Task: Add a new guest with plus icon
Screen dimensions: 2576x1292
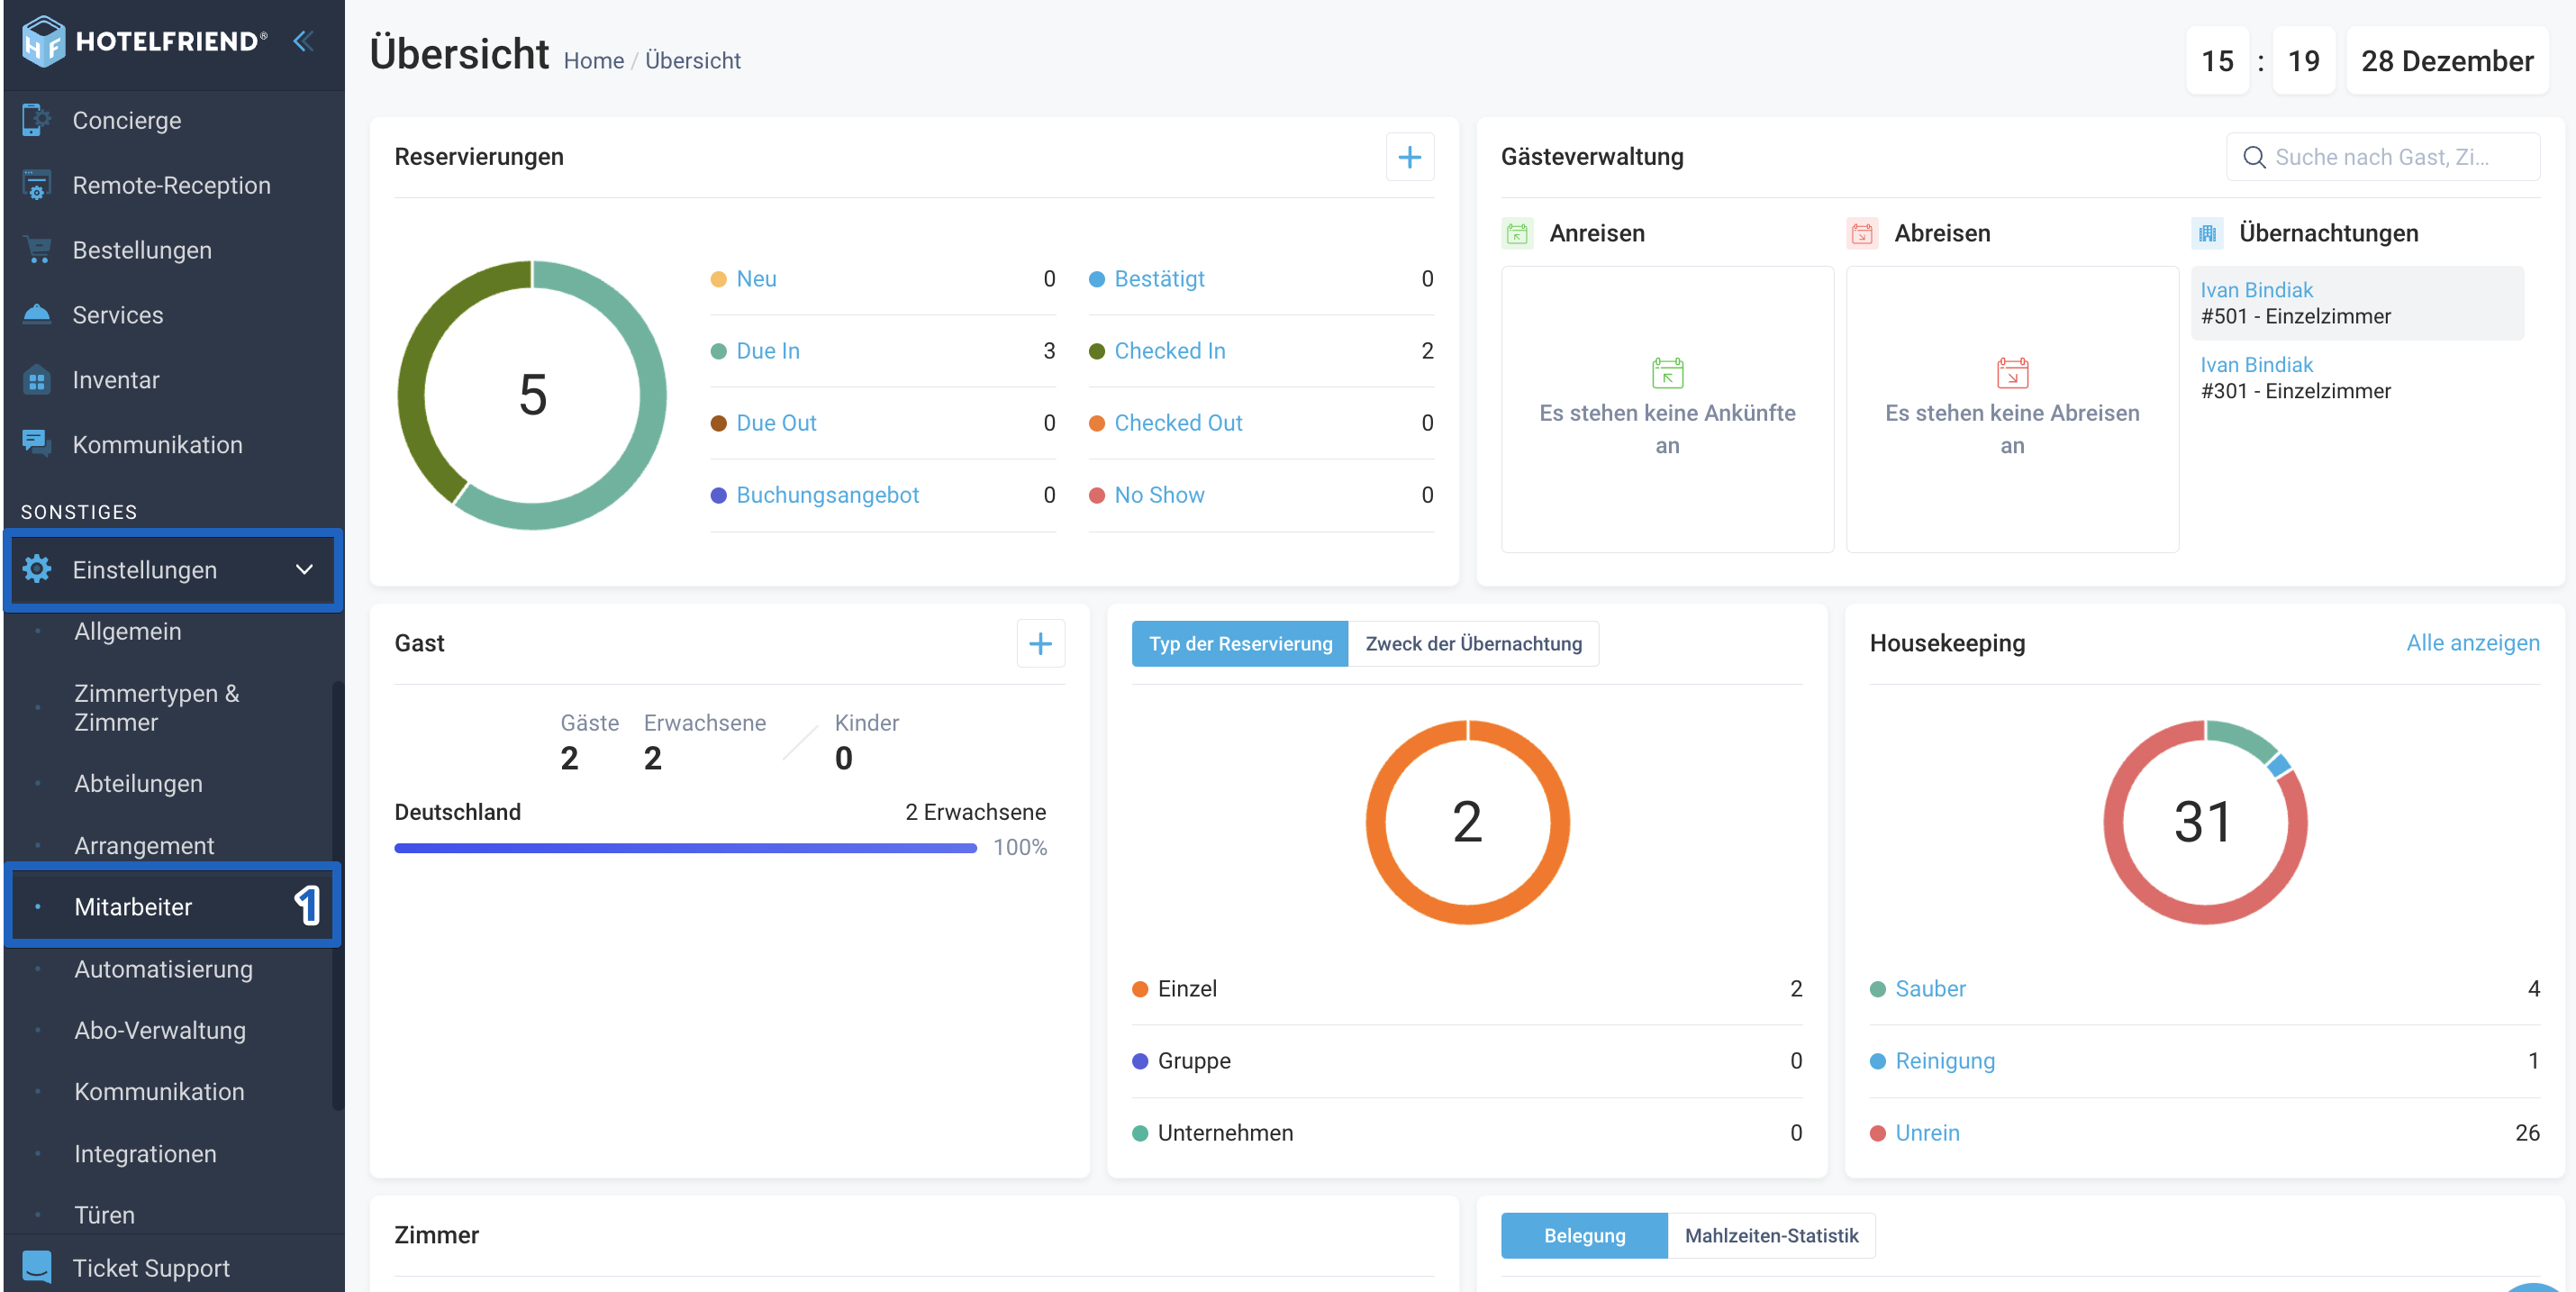Action: [1040, 643]
